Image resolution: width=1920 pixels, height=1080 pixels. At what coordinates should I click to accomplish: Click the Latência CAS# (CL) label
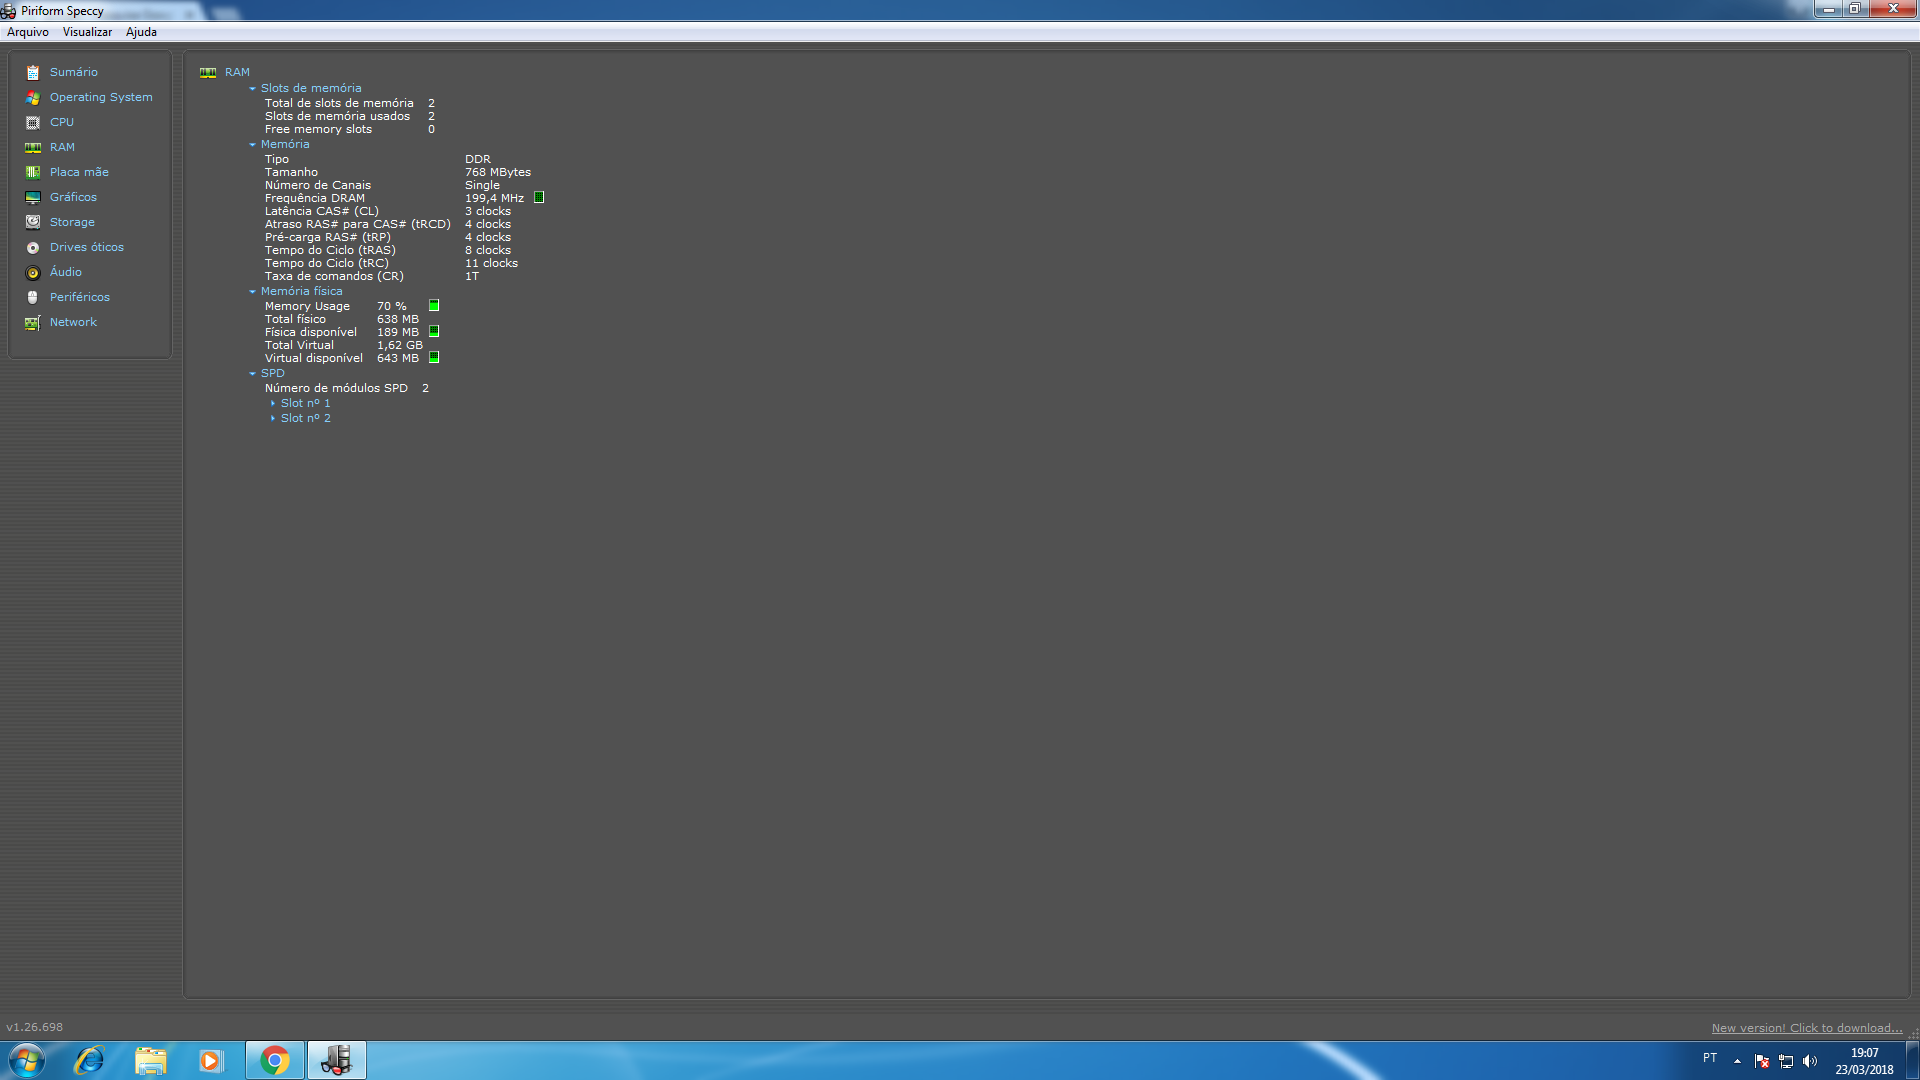click(322, 211)
